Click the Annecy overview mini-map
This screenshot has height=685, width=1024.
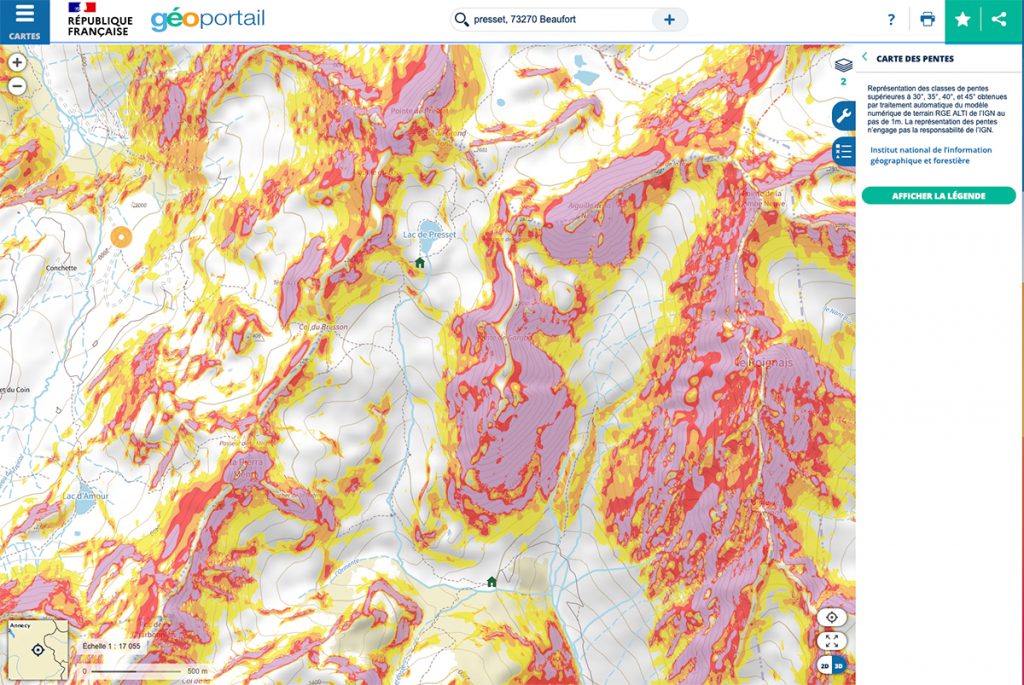click(37, 650)
